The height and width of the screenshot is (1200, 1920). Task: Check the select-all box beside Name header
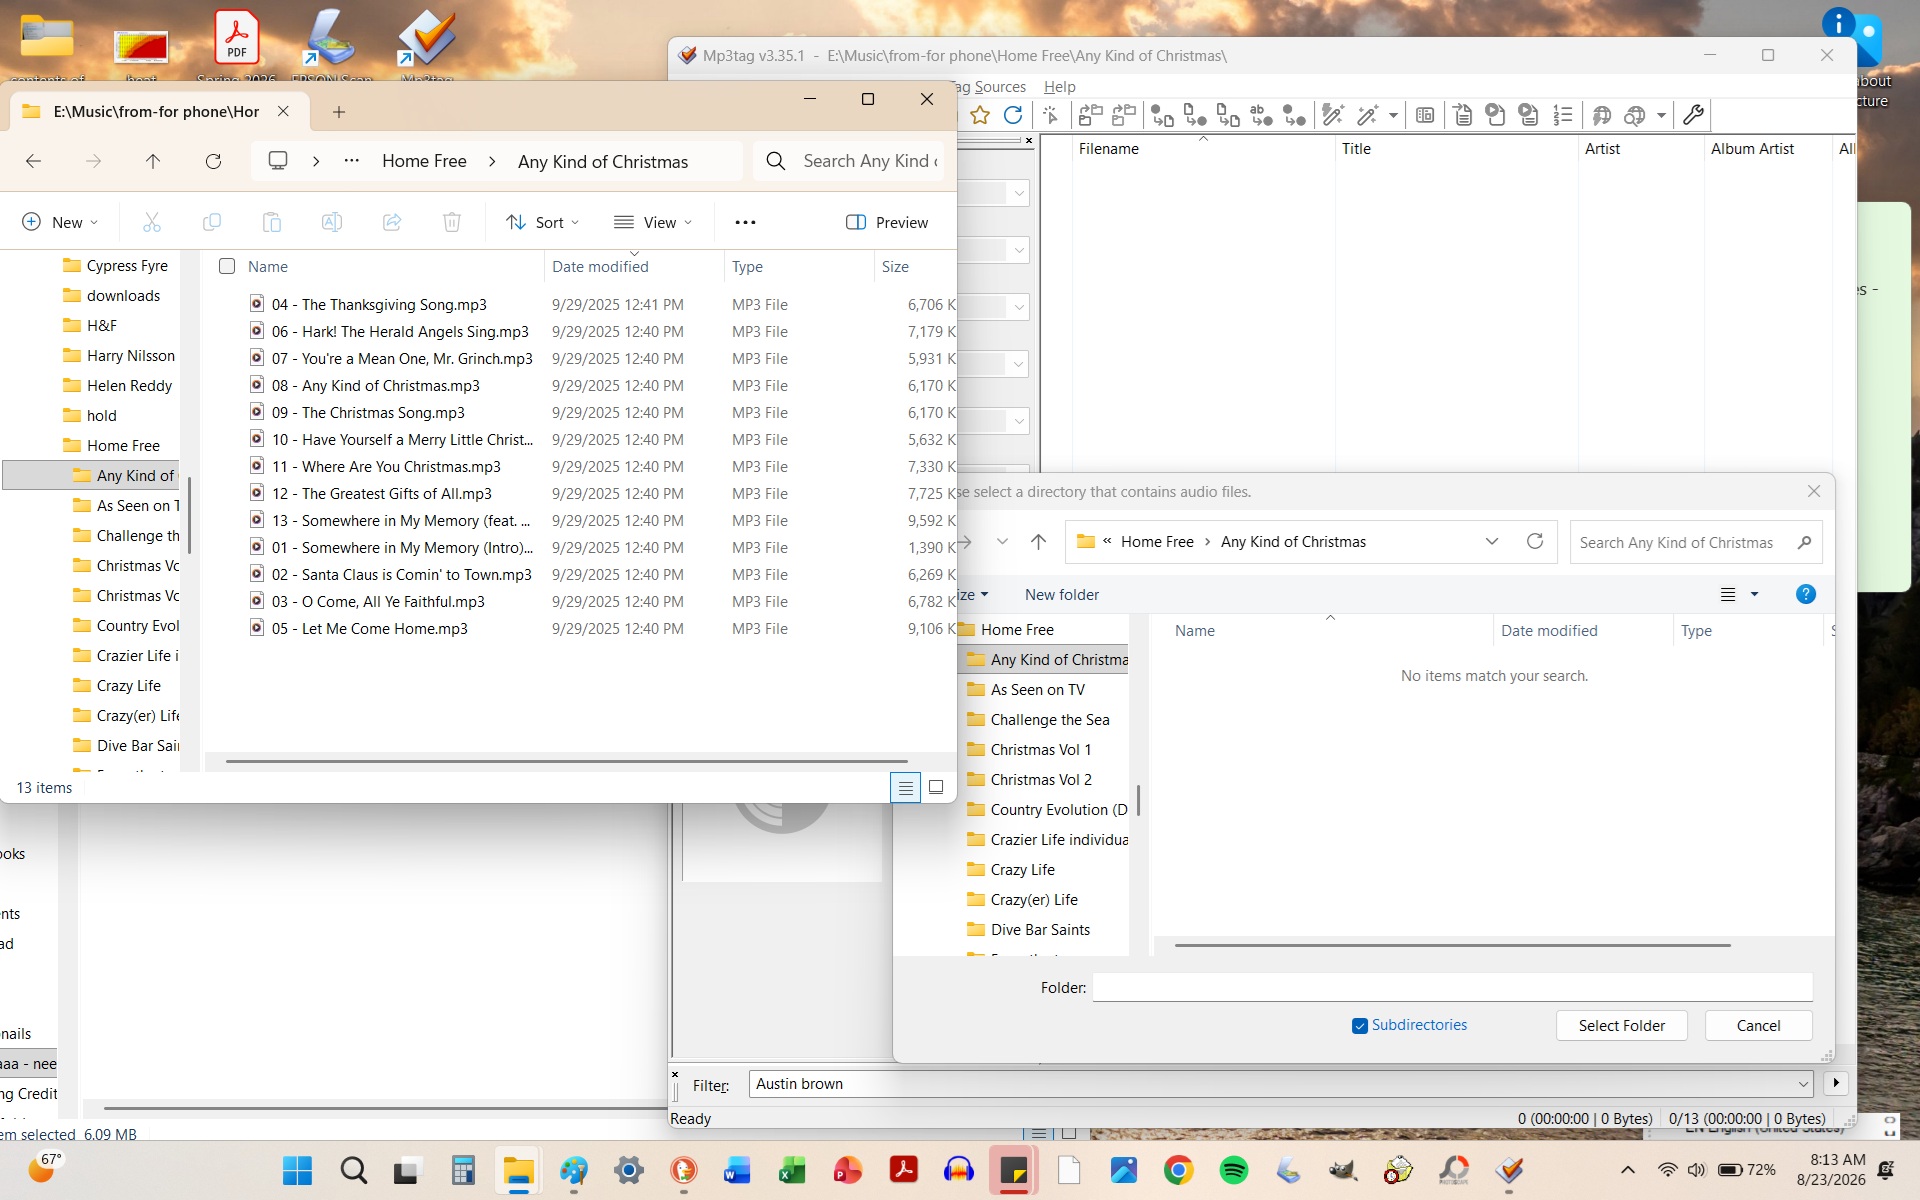pos(227,266)
